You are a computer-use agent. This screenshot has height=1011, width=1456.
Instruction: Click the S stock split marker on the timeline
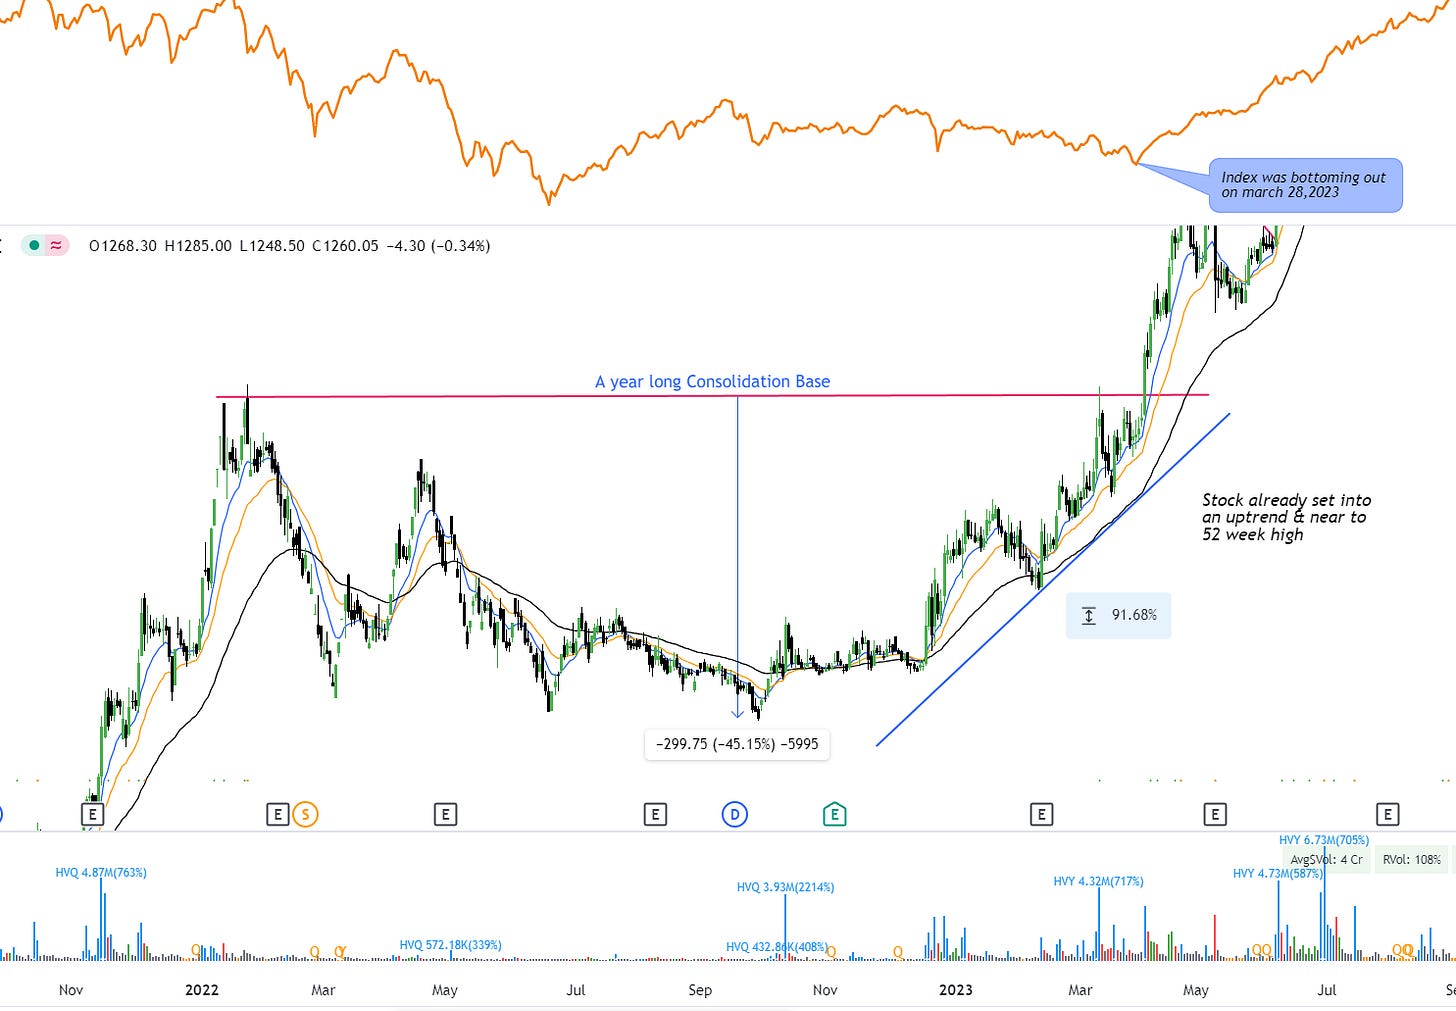pos(306,815)
